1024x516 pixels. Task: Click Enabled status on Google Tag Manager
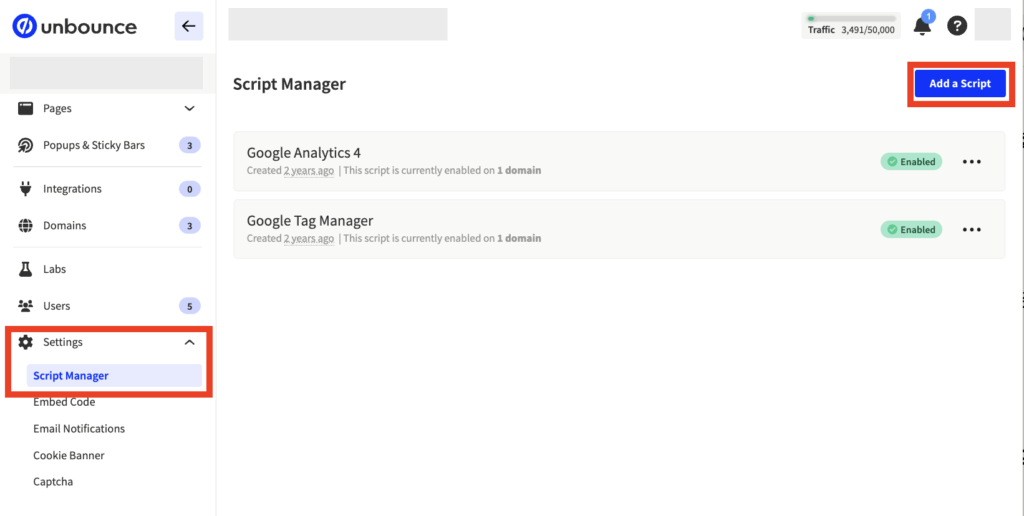(x=911, y=229)
